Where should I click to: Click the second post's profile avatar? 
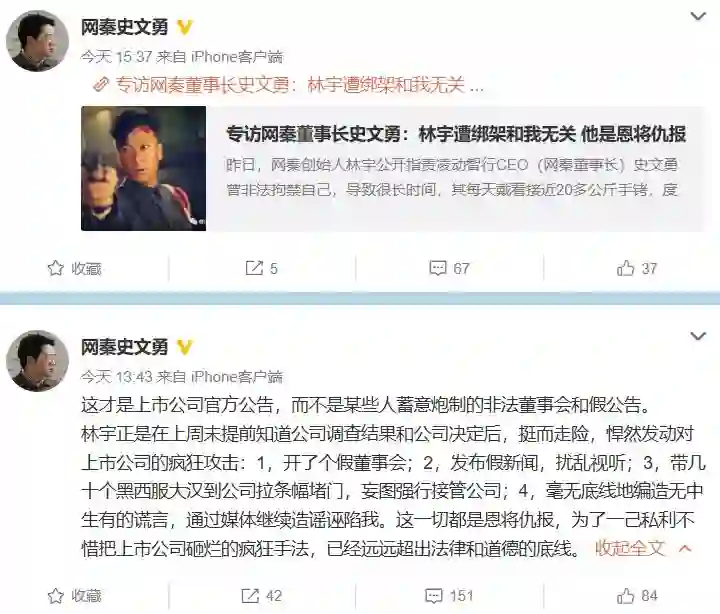click(x=37, y=361)
